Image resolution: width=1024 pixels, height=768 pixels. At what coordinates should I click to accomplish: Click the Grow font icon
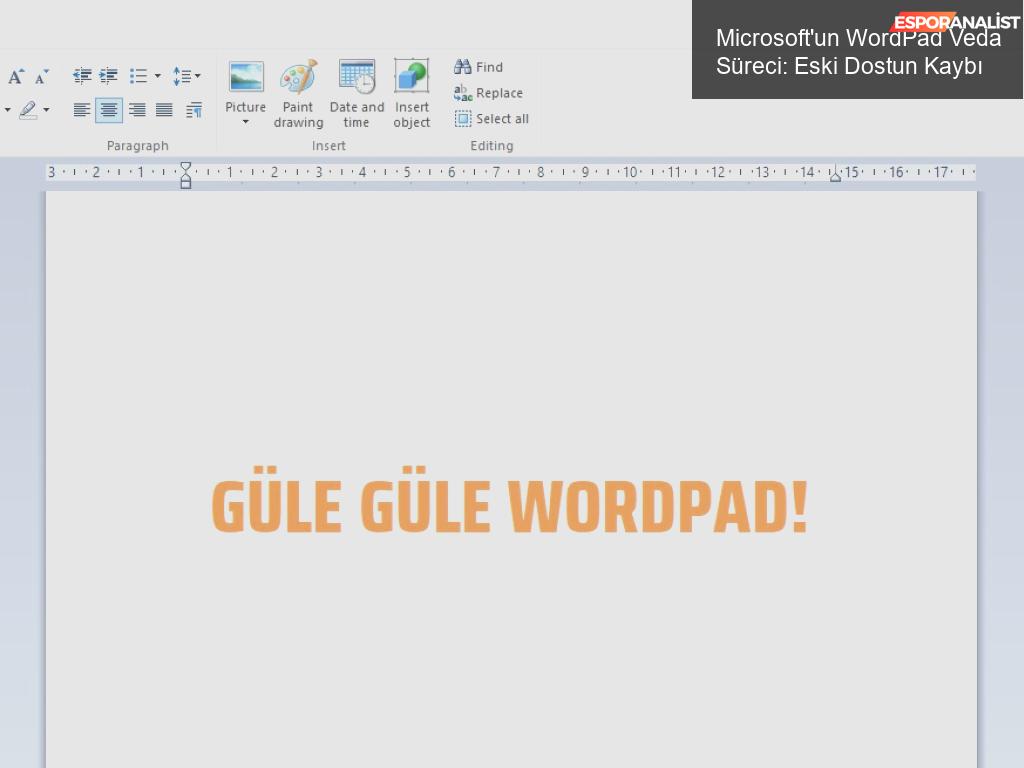tap(16, 77)
